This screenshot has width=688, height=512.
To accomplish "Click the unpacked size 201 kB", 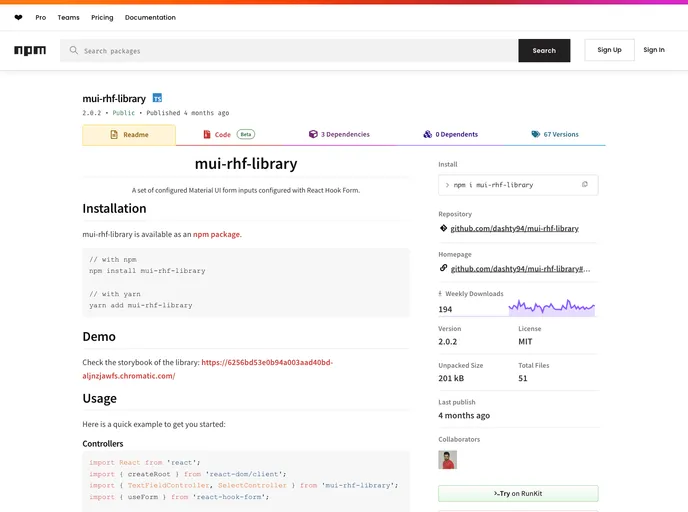I will click(x=451, y=378).
